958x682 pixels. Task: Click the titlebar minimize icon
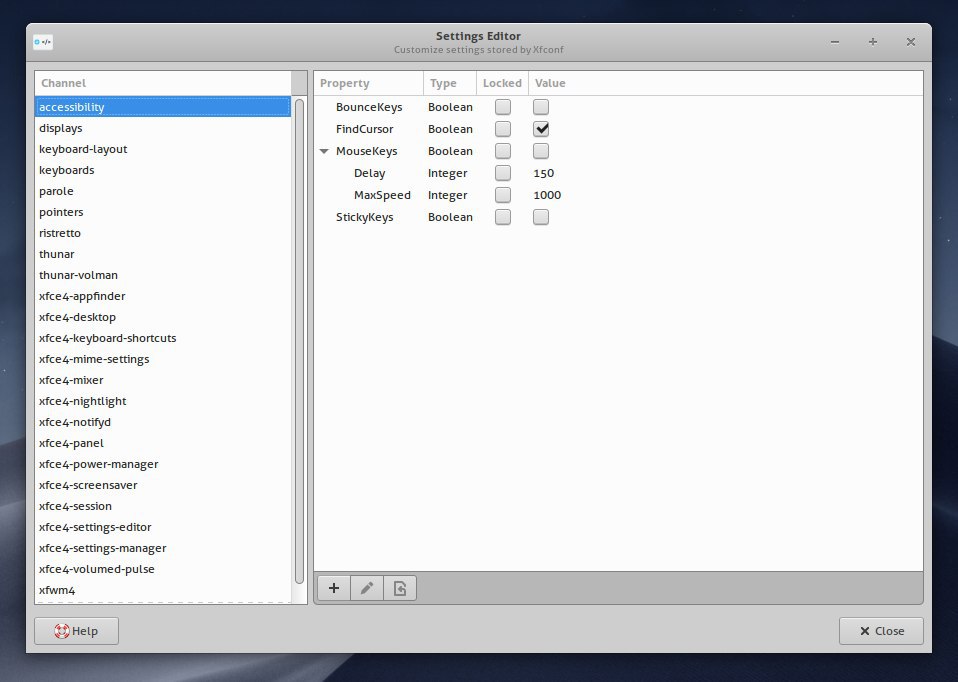click(x=835, y=42)
